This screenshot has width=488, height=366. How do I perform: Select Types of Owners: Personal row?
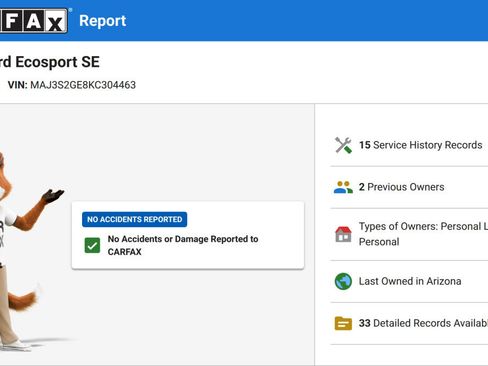point(409,234)
